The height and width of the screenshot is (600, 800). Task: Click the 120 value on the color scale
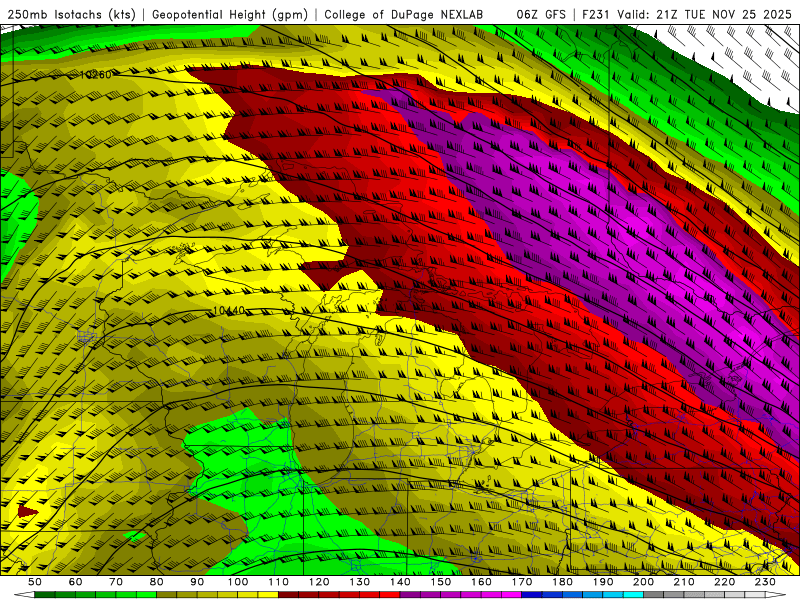pyautogui.click(x=319, y=582)
